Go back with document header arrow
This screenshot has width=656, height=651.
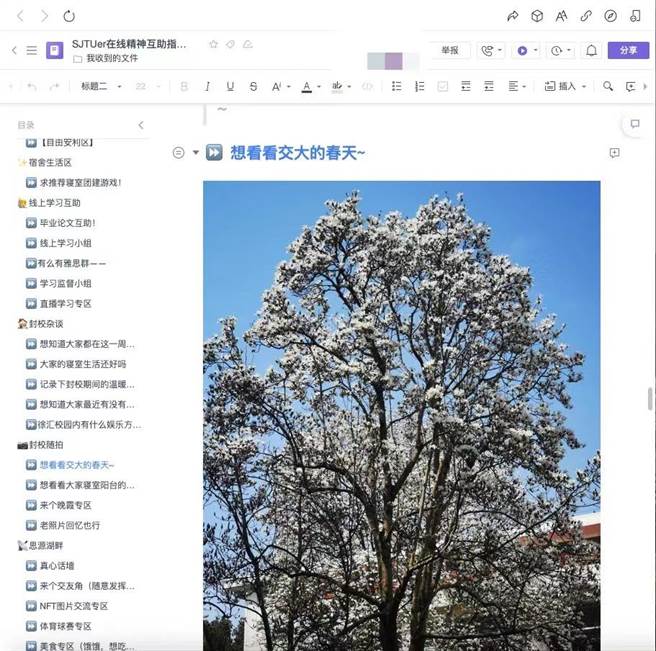tap(14, 51)
